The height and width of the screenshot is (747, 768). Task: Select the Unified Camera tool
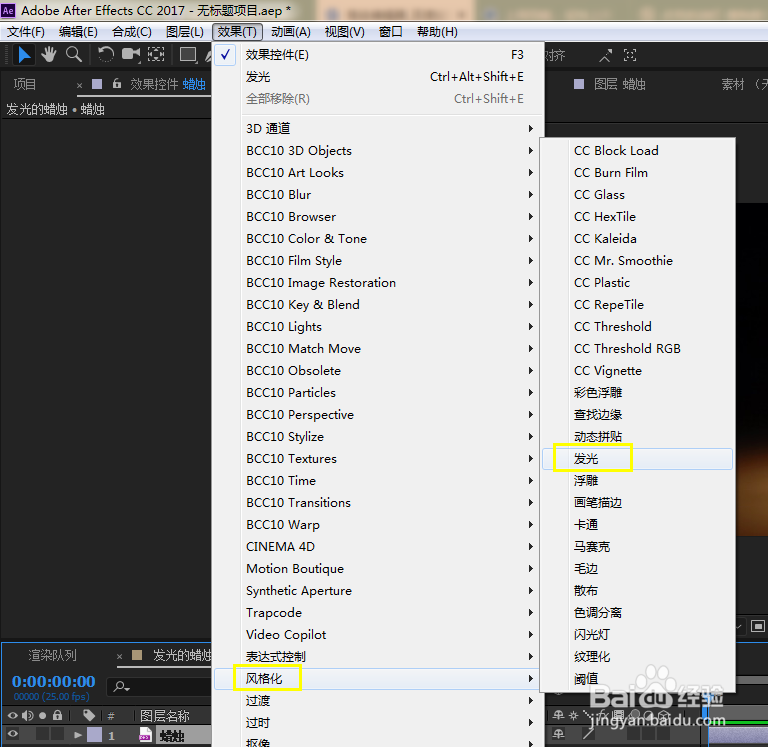pos(131,54)
